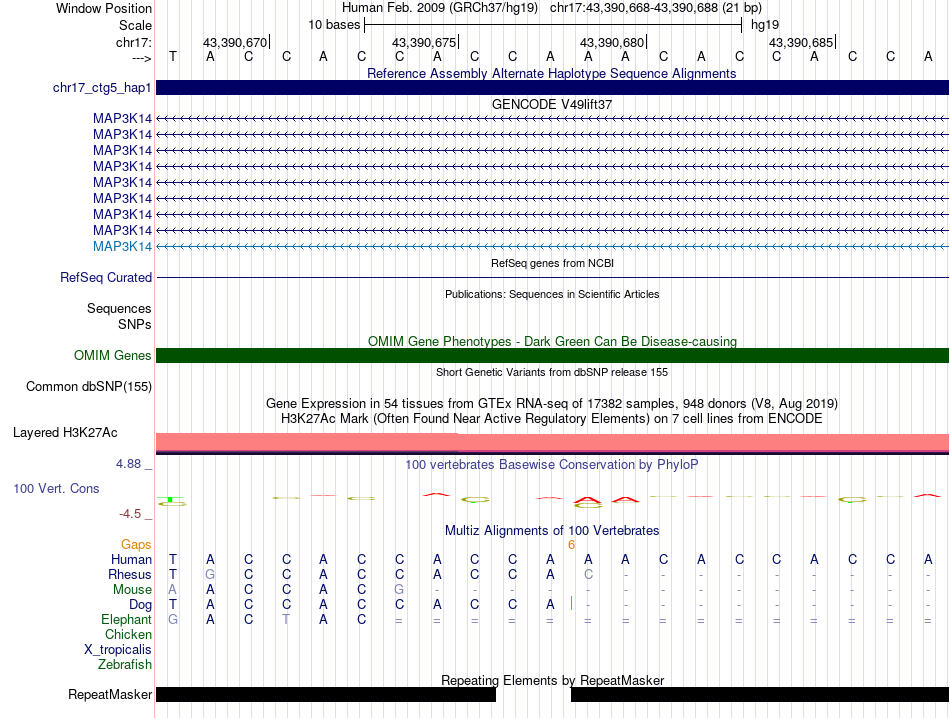Screen dimensions: 950x718
Task: Click the 43,390,675 ruler position
Action: 424,42
